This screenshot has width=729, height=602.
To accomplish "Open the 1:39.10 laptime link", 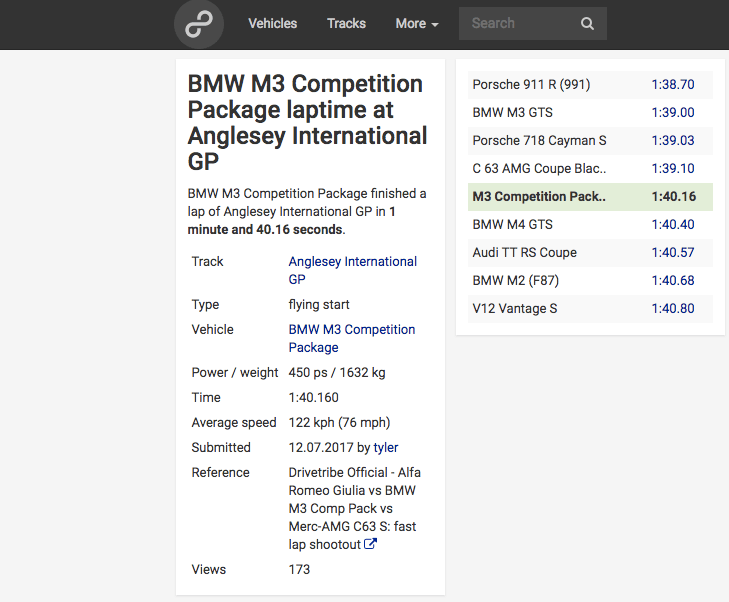I will [x=673, y=168].
